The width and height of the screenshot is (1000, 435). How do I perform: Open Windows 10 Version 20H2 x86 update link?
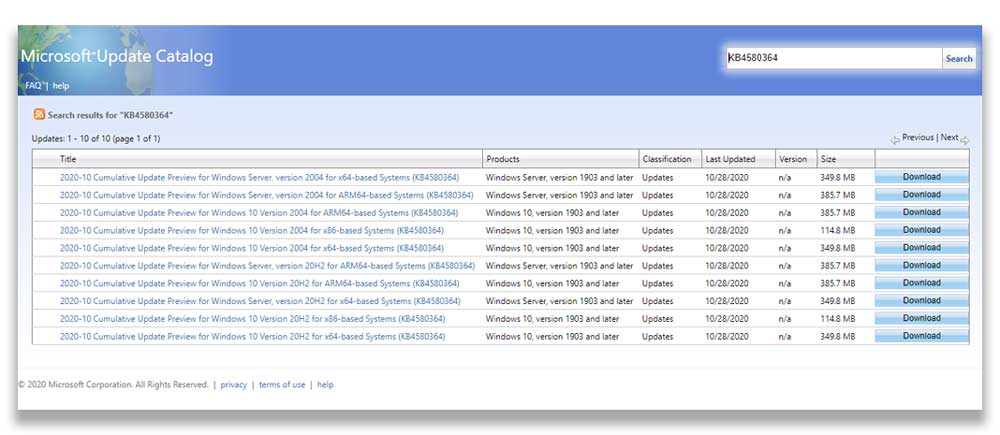[253, 318]
